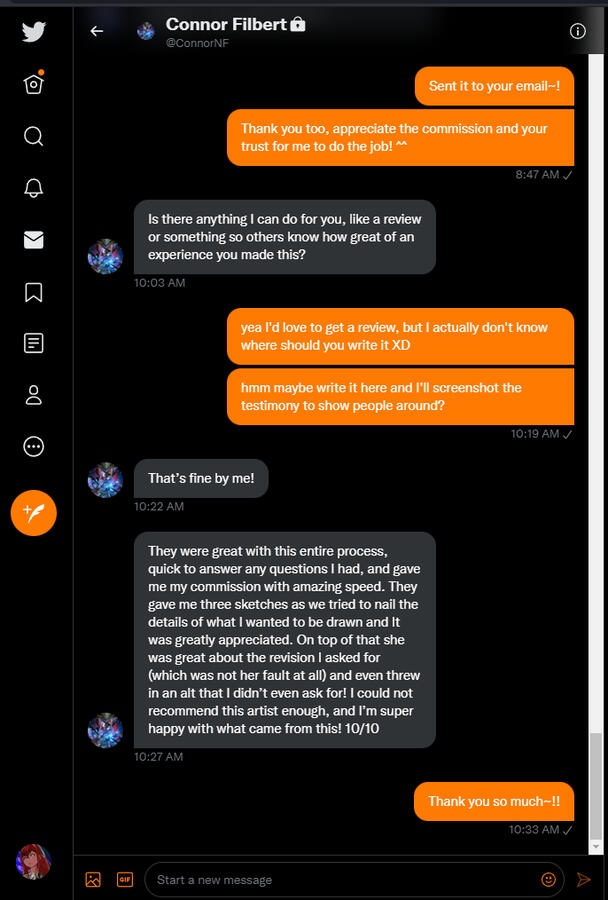Open account switcher avatar at bottom-left
This screenshot has height=900, width=608.
pos(33,861)
